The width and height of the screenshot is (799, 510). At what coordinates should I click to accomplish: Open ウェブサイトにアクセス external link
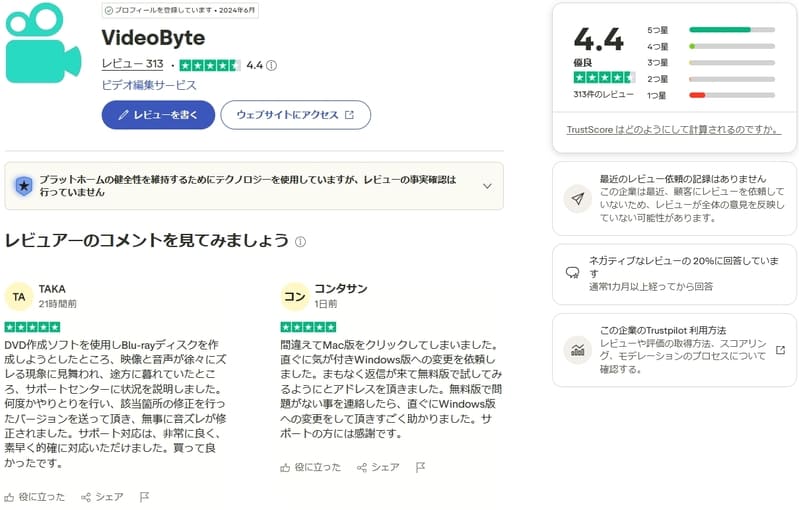coord(296,115)
